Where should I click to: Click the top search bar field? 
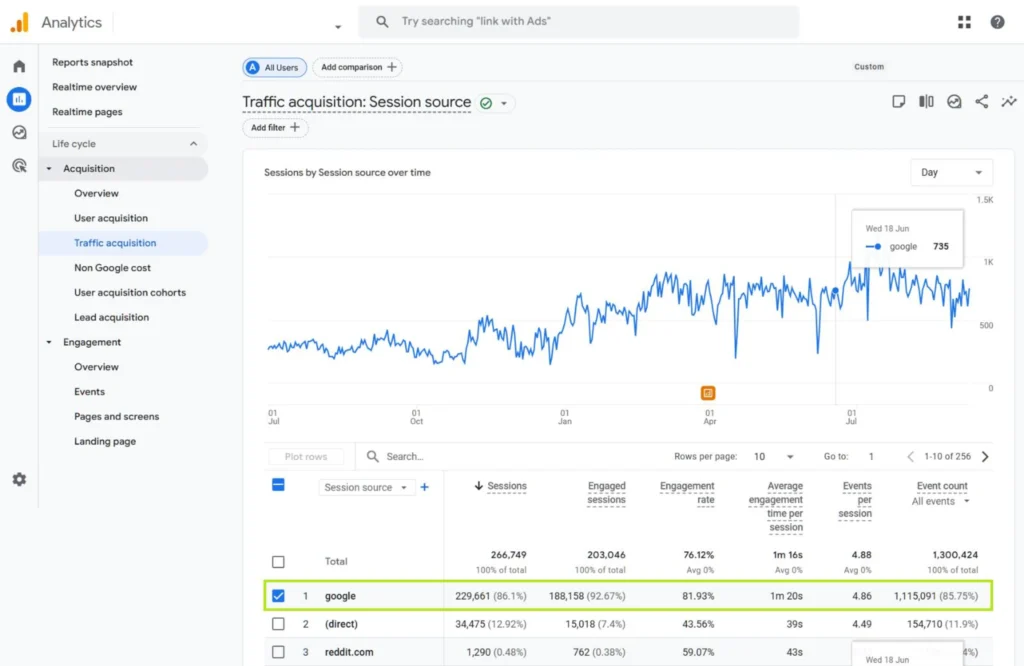pos(579,22)
